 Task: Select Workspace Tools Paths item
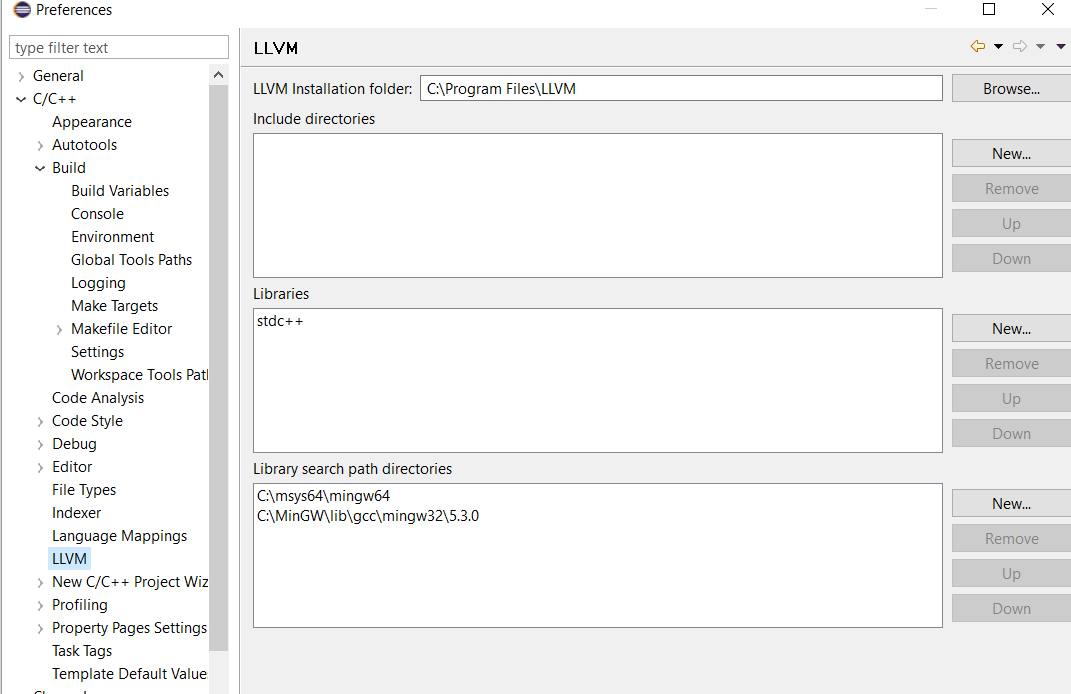pyautogui.click(x=139, y=375)
